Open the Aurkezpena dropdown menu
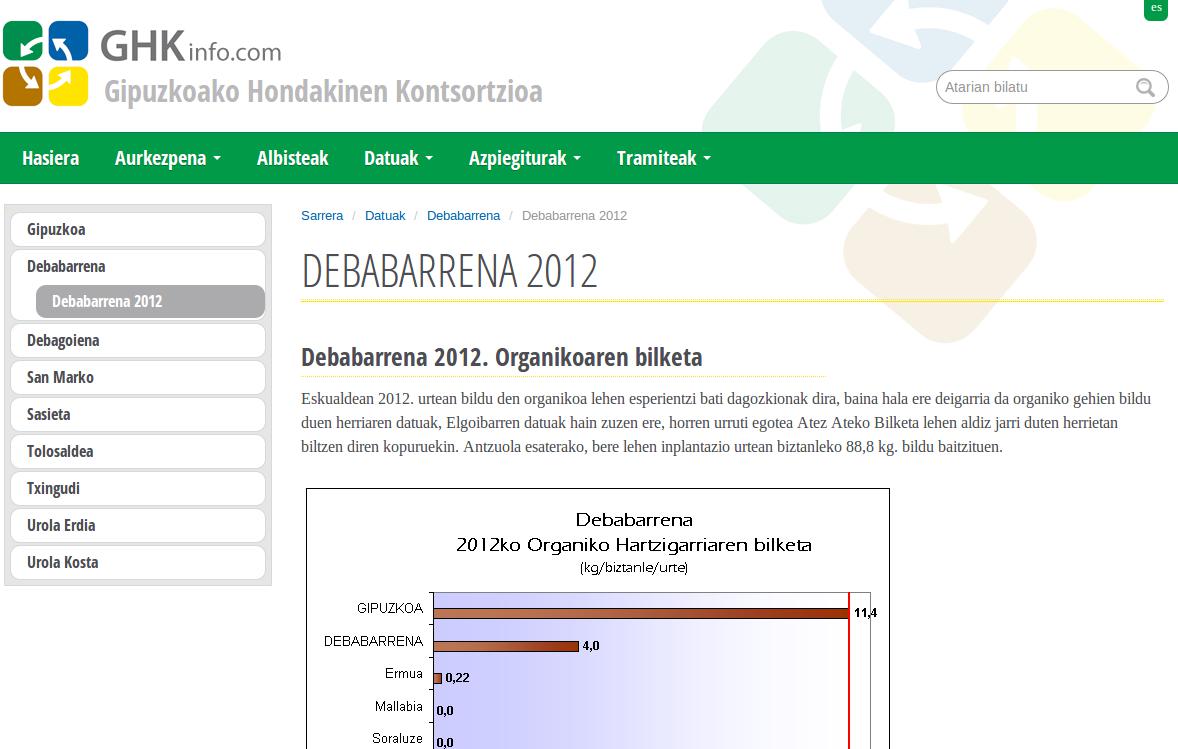 (x=167, y=158)
